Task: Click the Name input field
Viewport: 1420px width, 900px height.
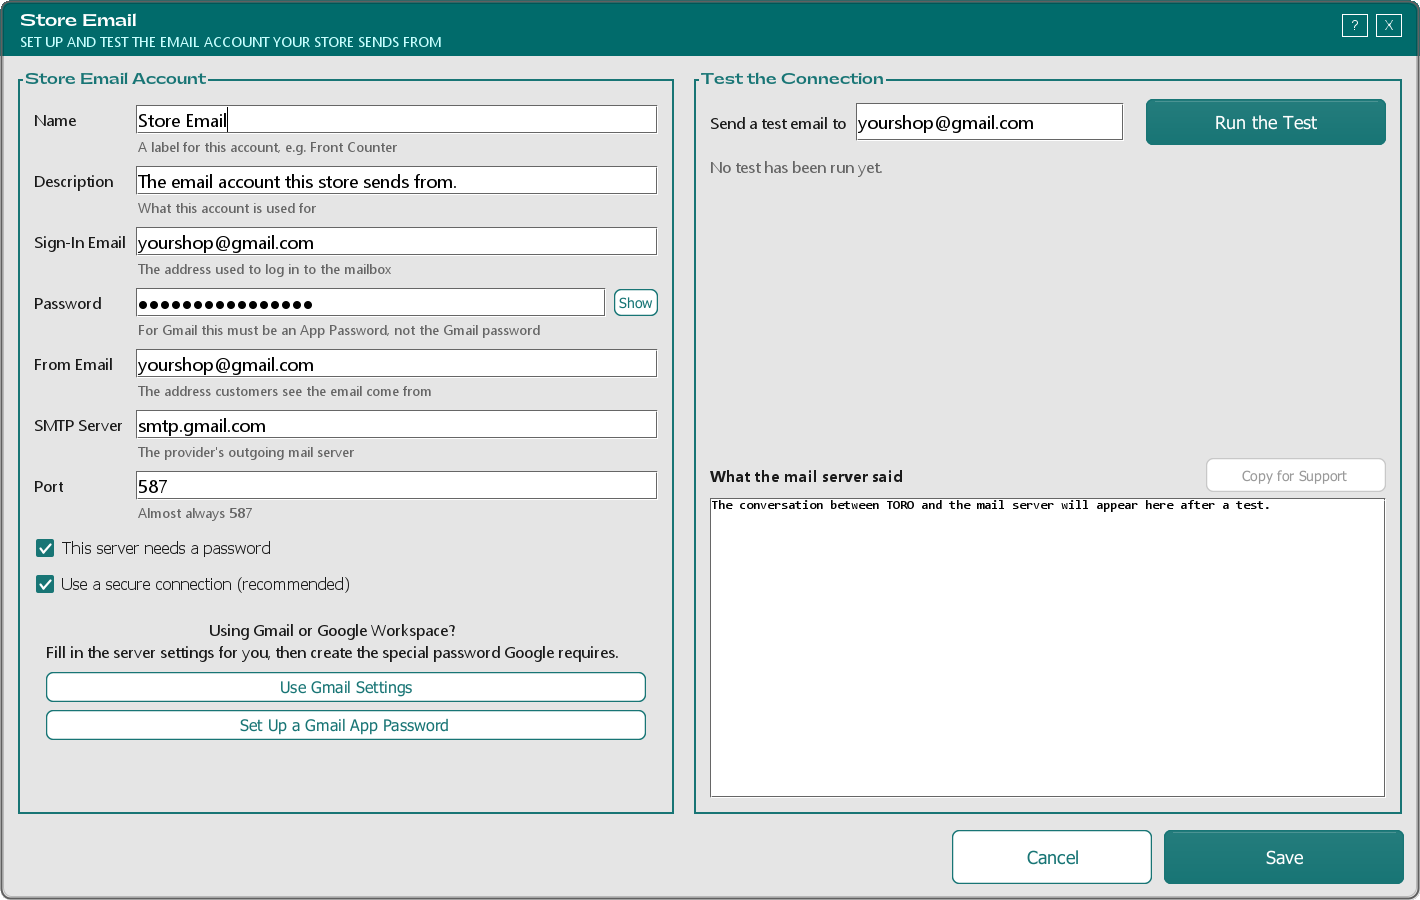Action: pyautogui.click(x=396, y=120)
